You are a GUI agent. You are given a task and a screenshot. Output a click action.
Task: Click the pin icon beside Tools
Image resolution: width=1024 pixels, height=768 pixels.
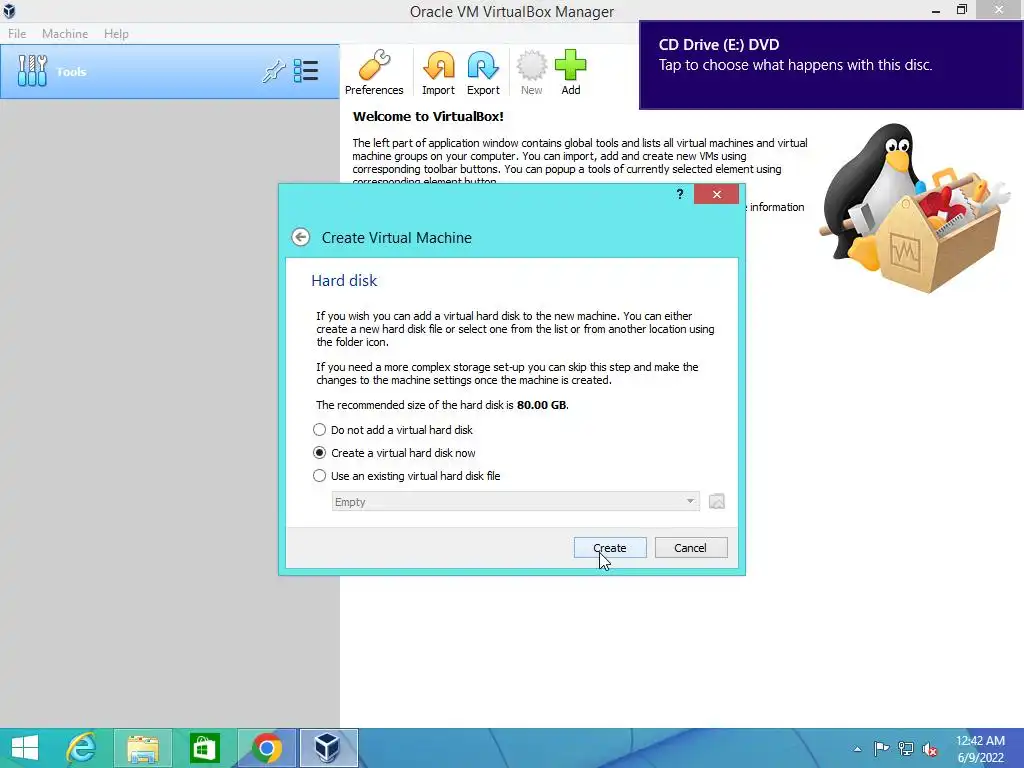click(274, 71)
